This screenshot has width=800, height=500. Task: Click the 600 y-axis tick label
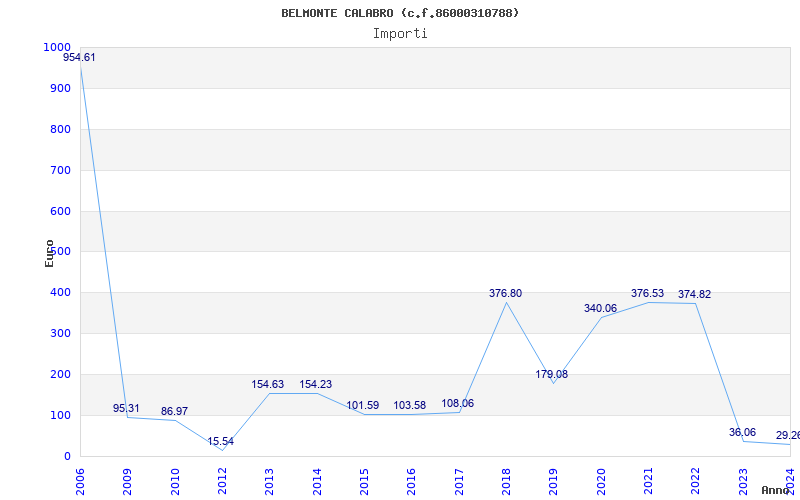coord(60,211)
